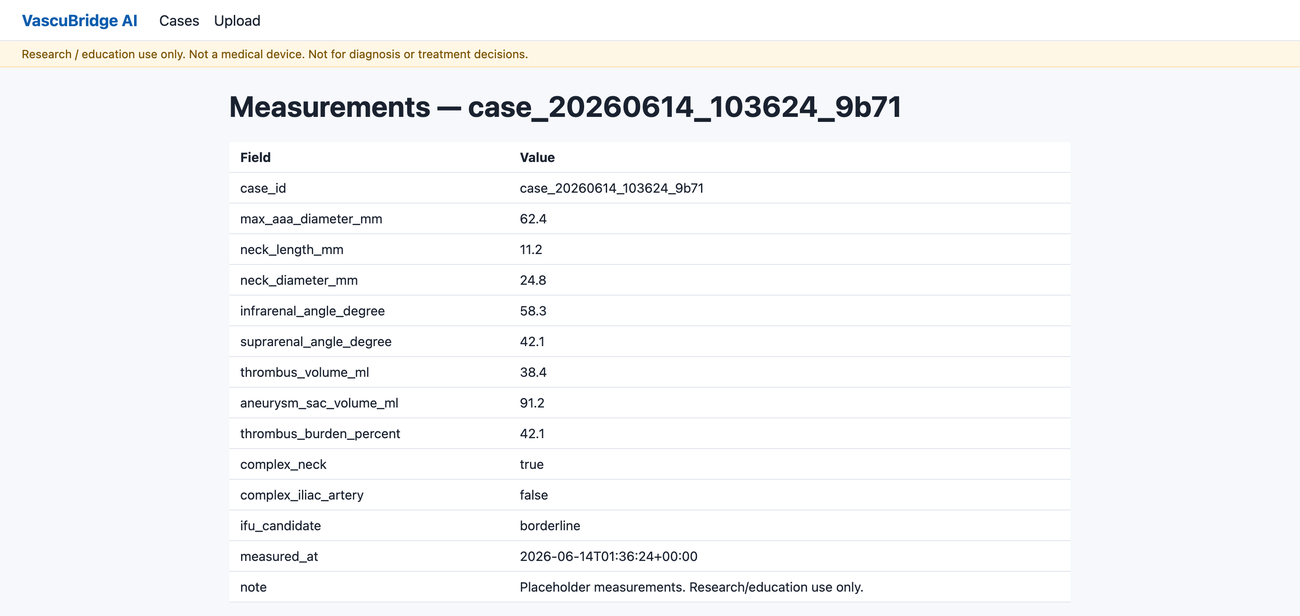Select the complex_neck field label
Viewport: 1300px width, 616px height.
pyautogui.click(x=283, y=464)
